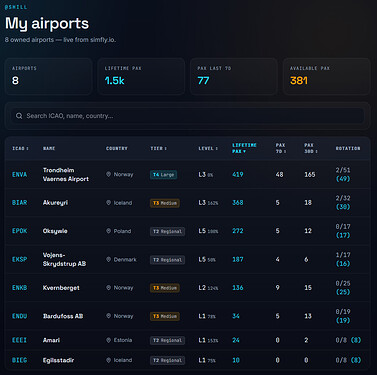Click T2 Regional badge in Egilsstadir row

coord(167,360)
